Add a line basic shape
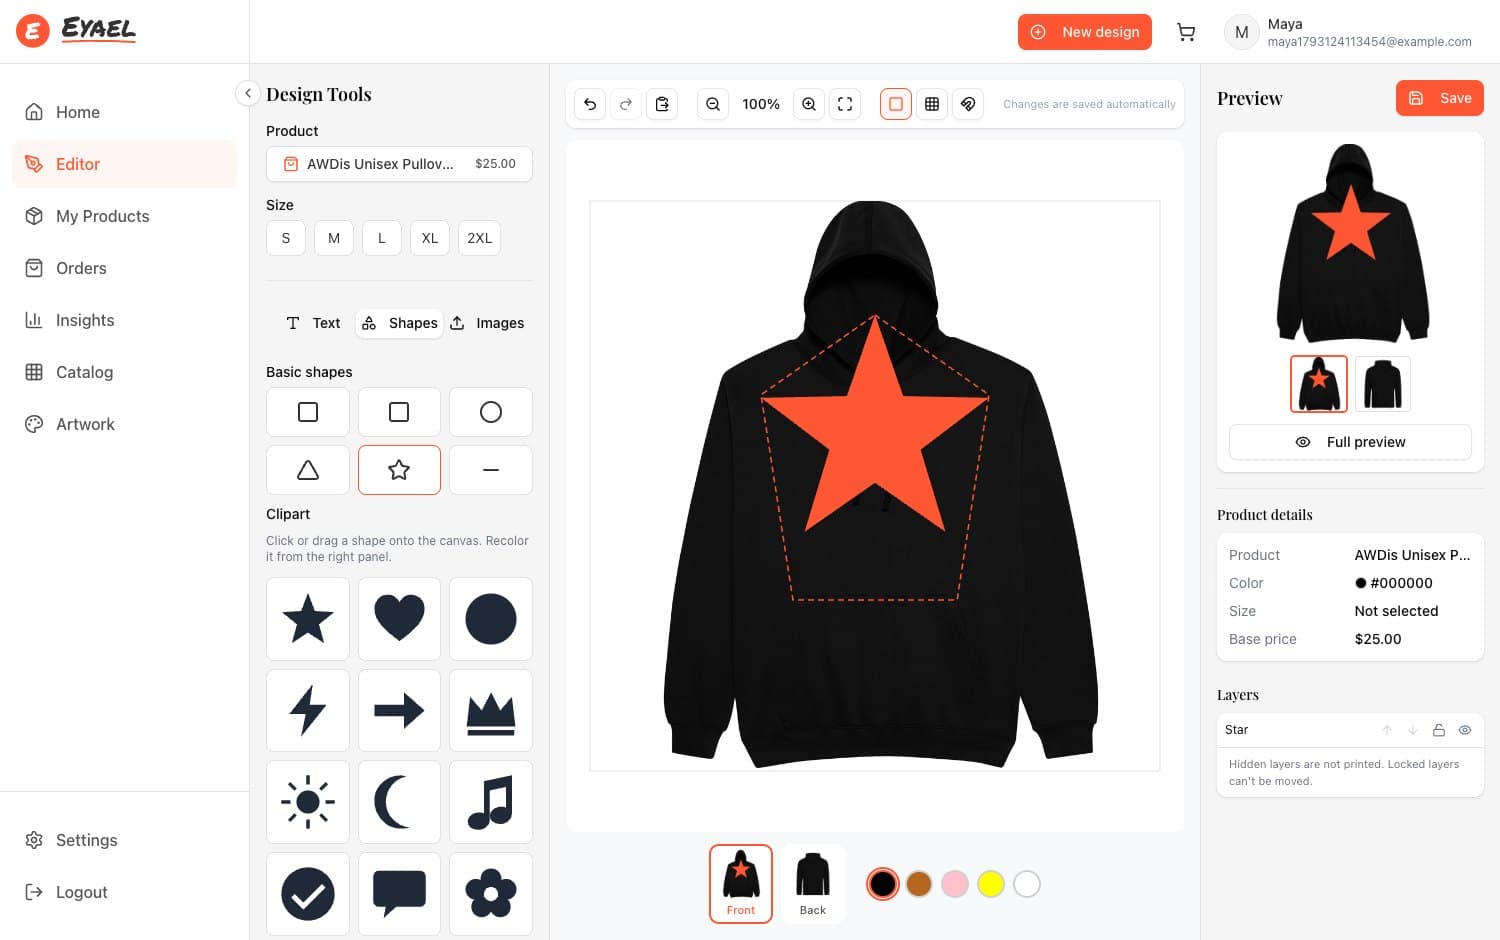 491,470
